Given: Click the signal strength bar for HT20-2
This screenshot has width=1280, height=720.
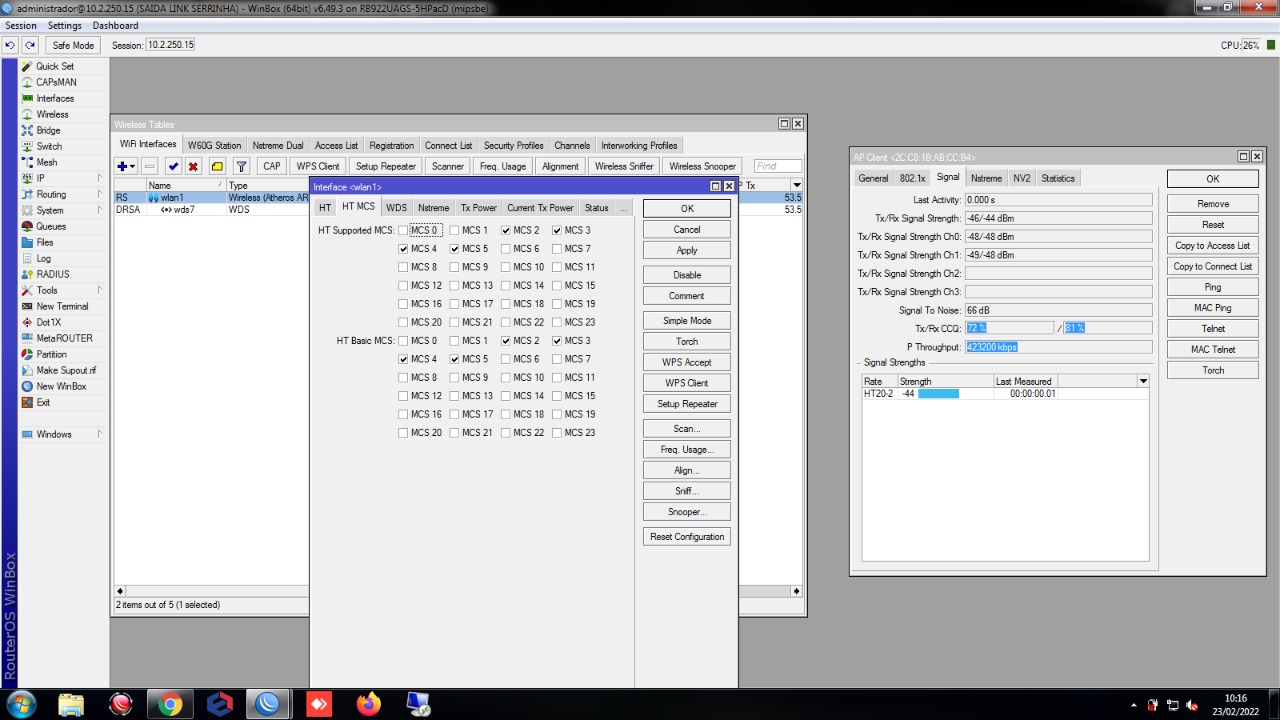Looking at the screenshot, I should tap(938, 394).
